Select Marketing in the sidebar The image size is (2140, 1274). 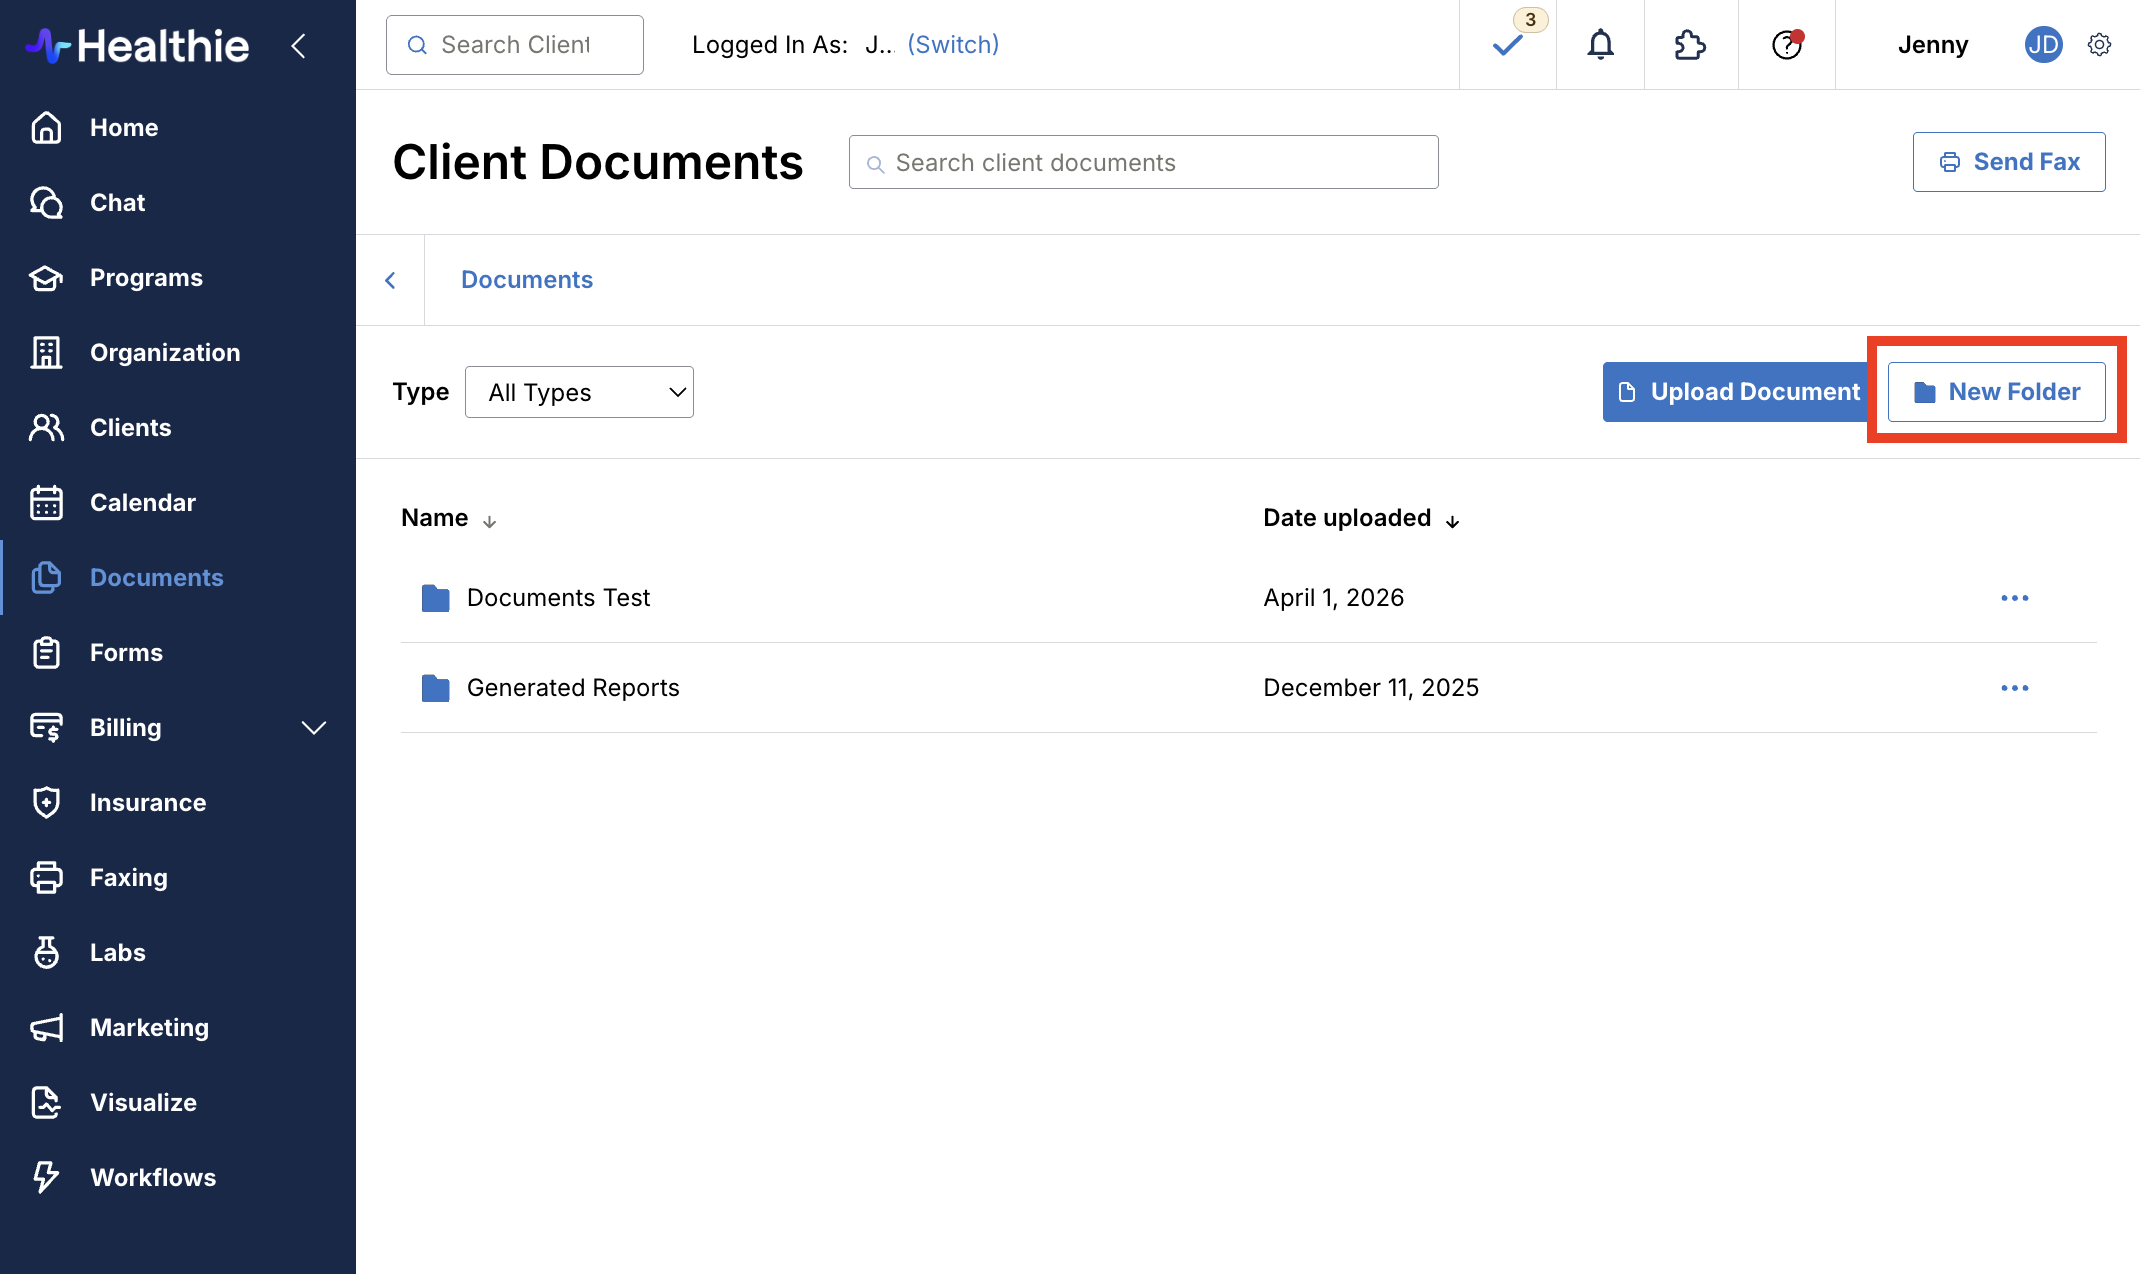[150, 1027]
